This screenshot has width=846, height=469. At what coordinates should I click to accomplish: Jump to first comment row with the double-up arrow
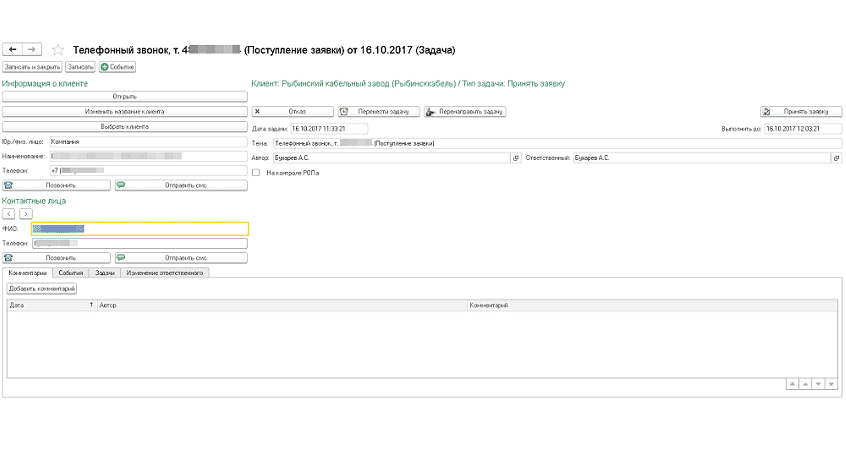coord(792,384)
